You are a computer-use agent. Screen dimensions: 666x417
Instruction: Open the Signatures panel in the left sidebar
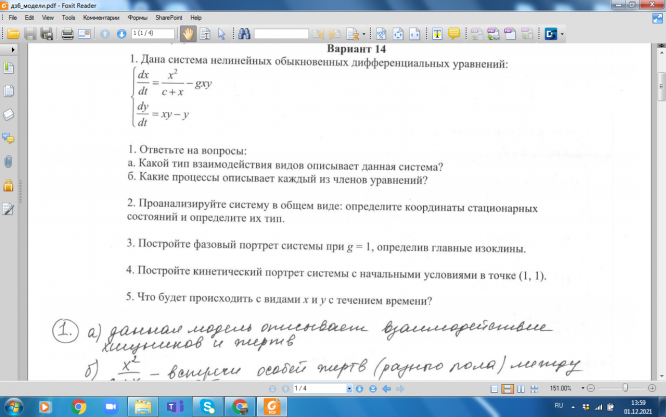click(8, 209)
